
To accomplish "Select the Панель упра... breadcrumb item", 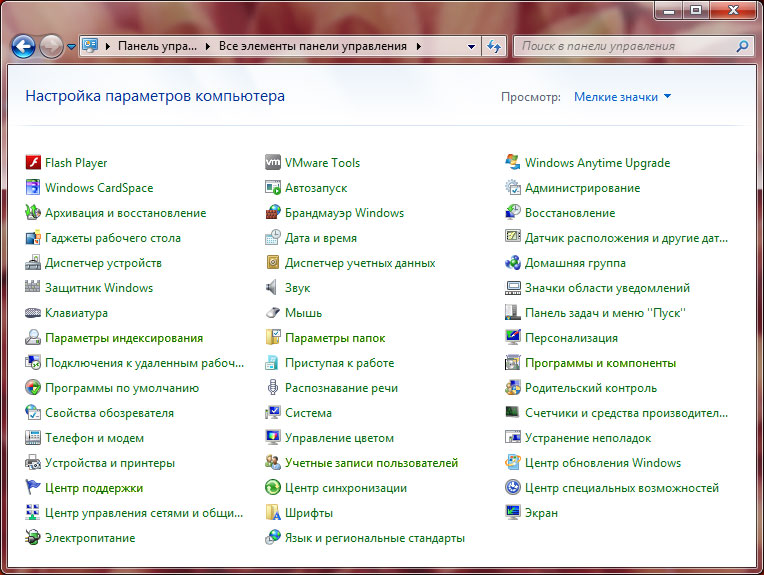I will (x=157, y=46).
